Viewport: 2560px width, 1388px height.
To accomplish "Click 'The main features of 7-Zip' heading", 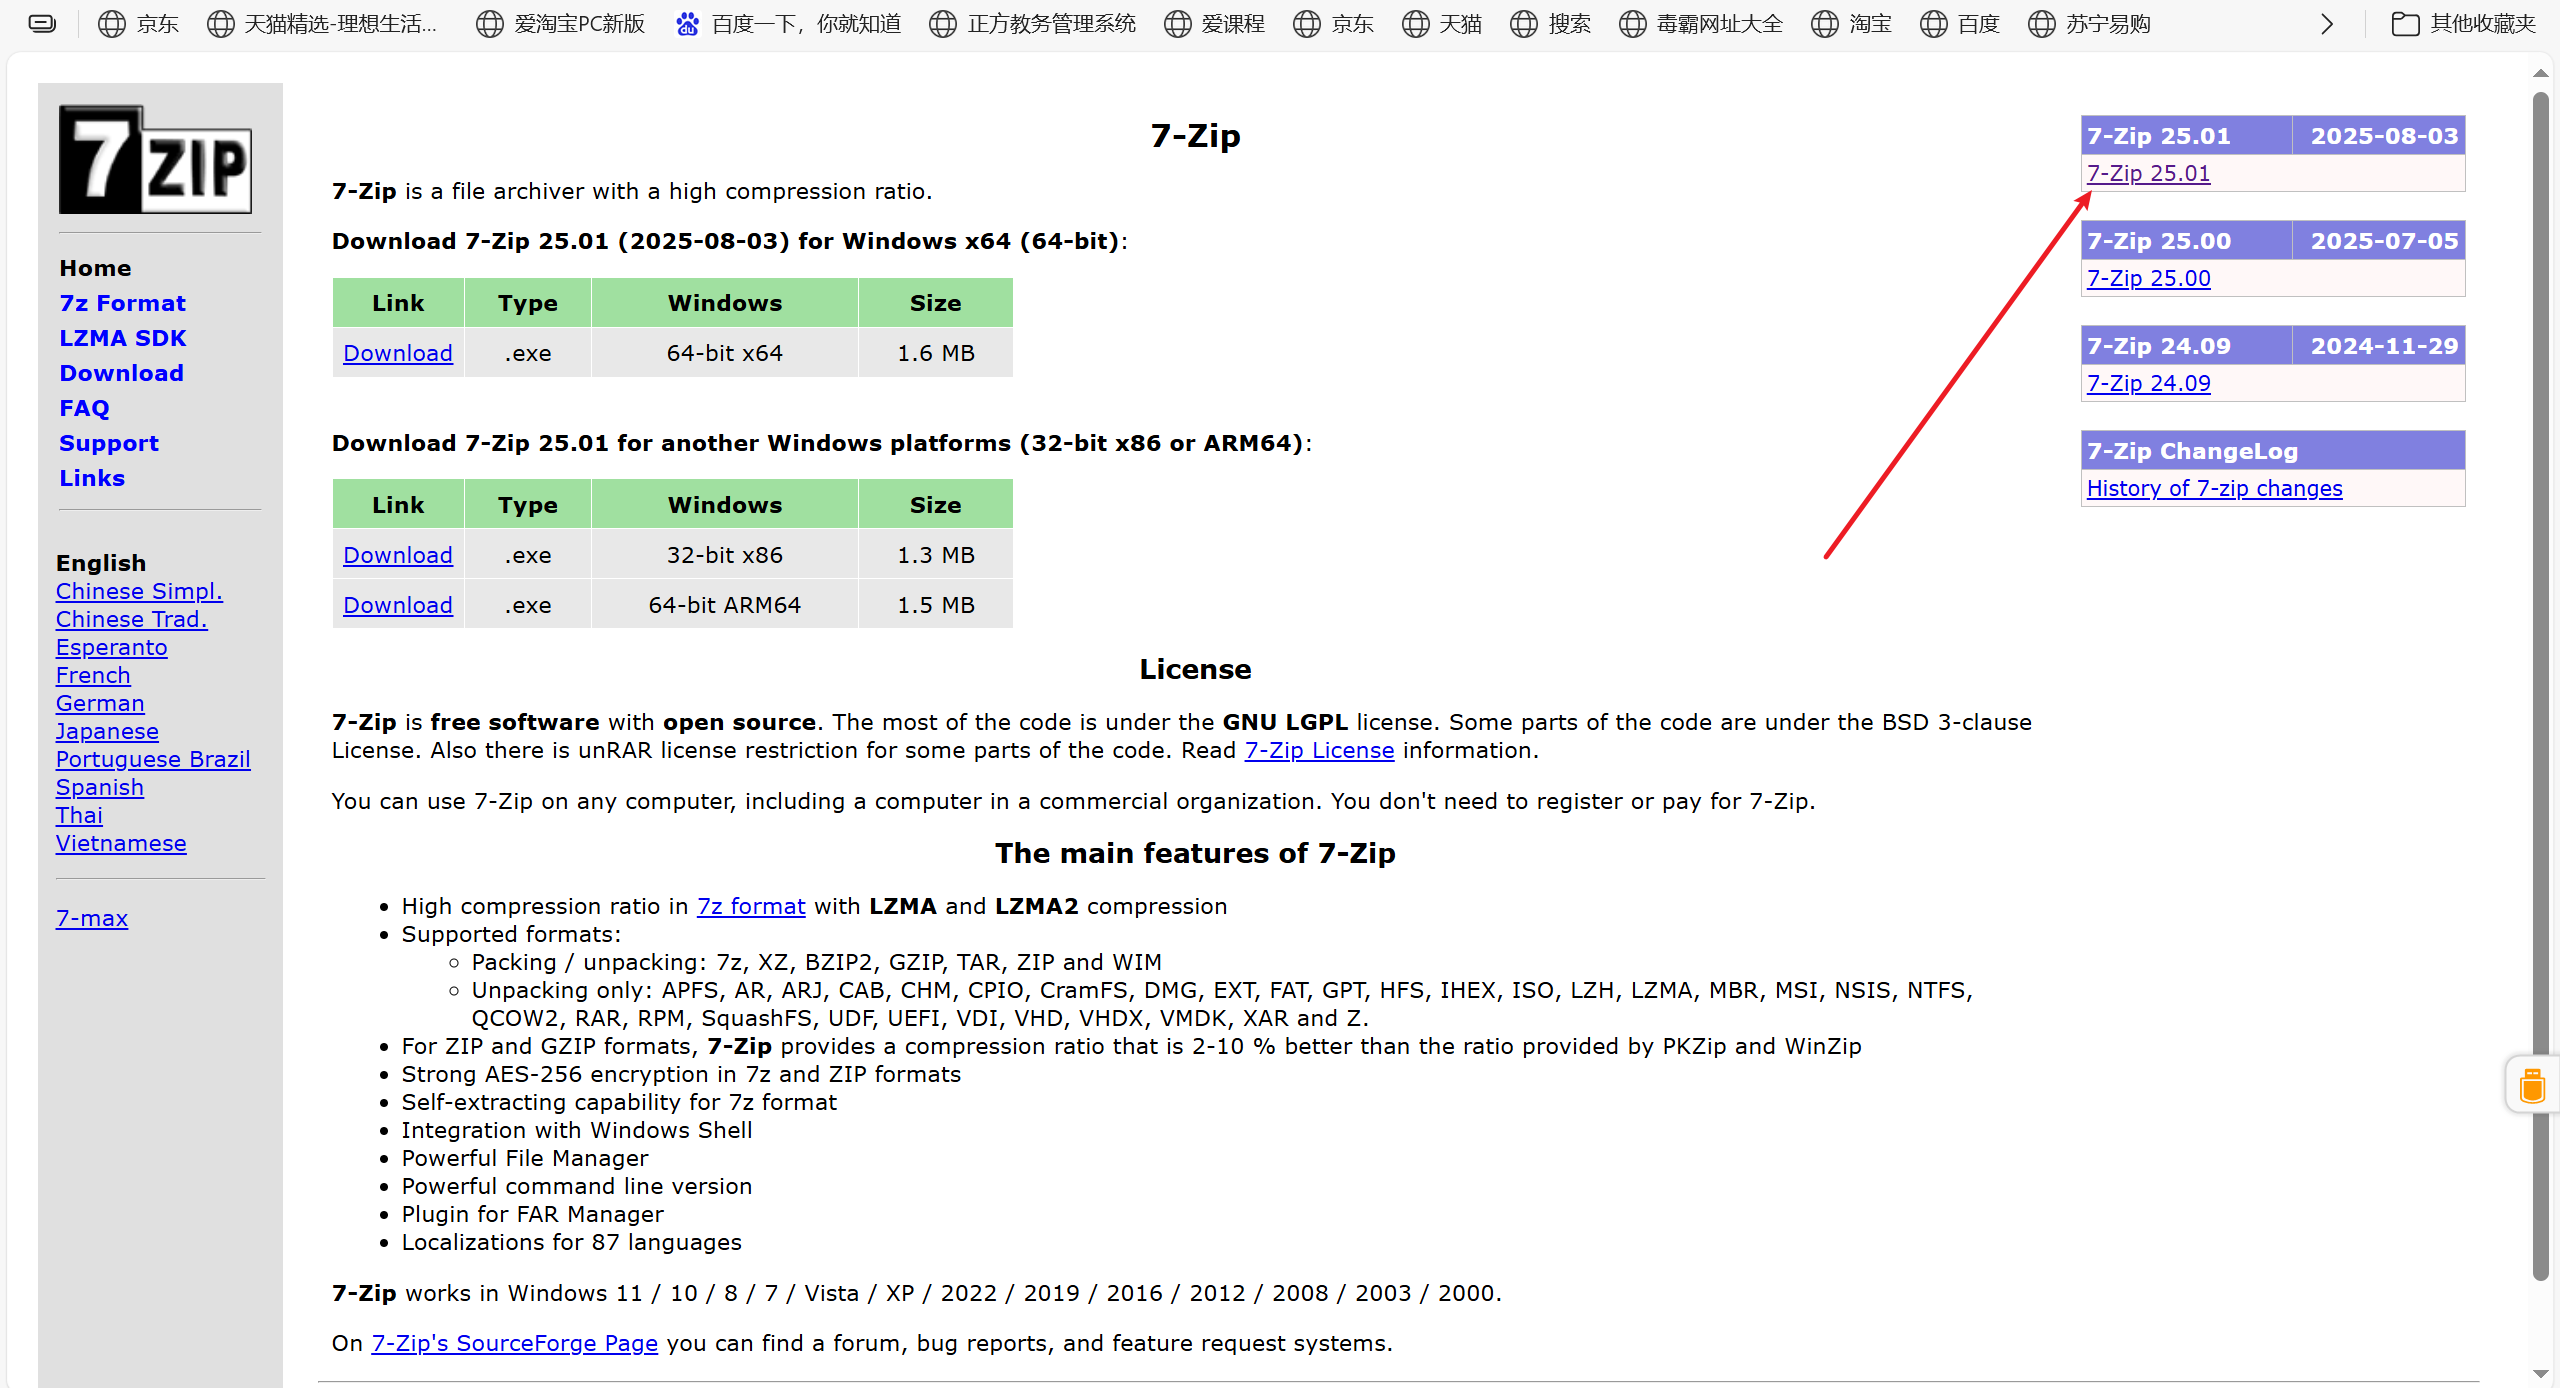I will pos(1195,853).
